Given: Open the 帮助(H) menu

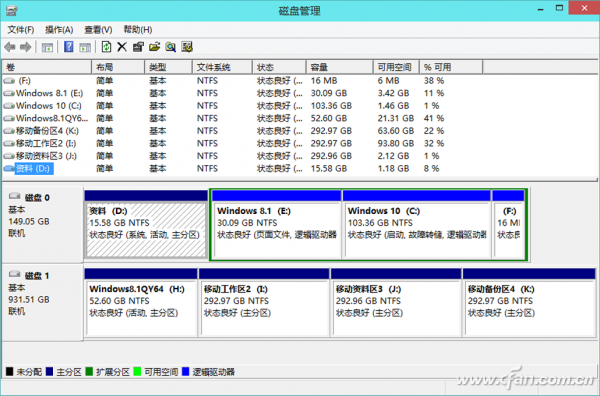Looking at the screenshot, I should [138, 30].
